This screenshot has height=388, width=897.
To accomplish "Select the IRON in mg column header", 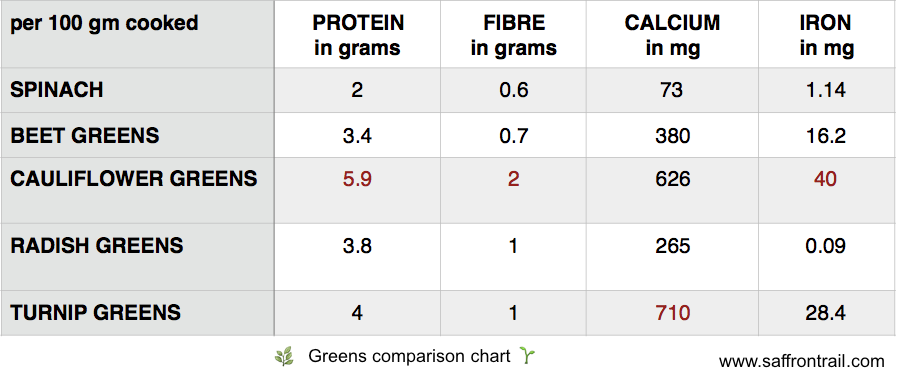I will pos(827,35).
